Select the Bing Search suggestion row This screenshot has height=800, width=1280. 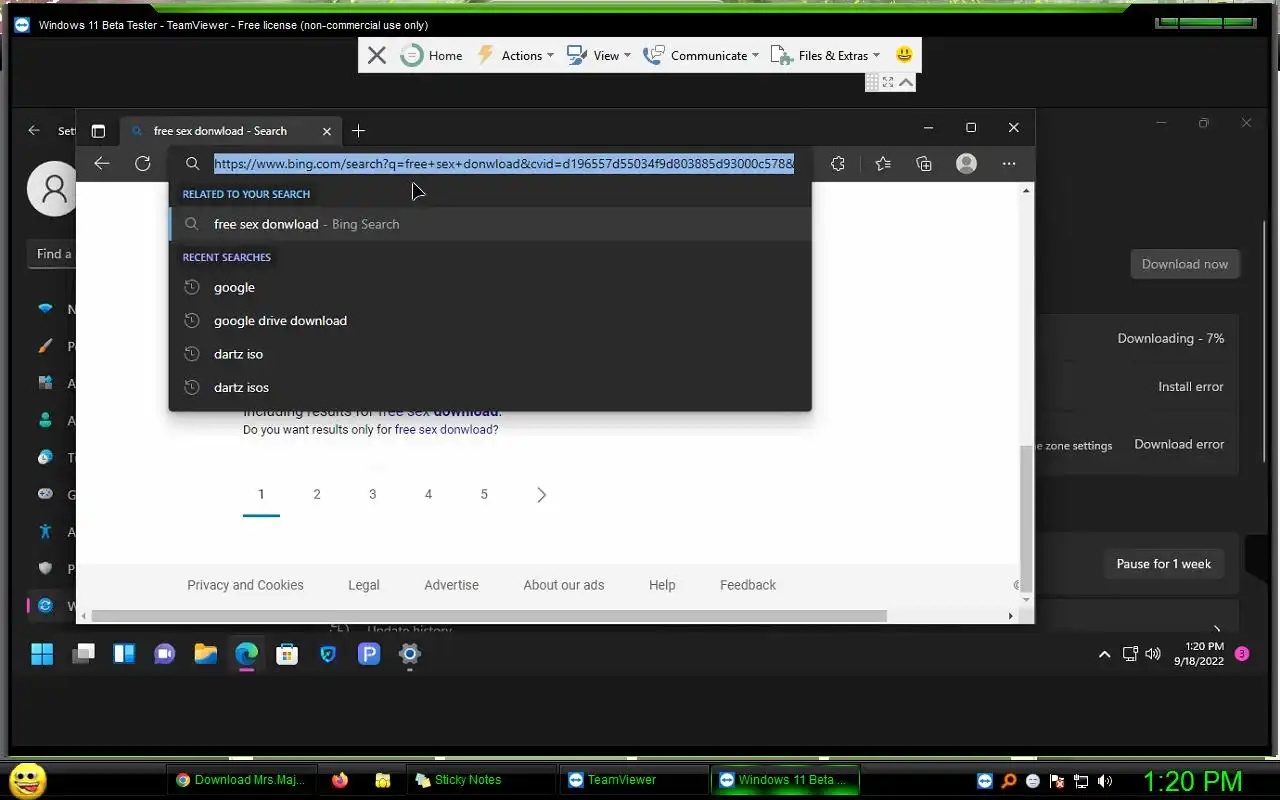(x=490, y=224)
